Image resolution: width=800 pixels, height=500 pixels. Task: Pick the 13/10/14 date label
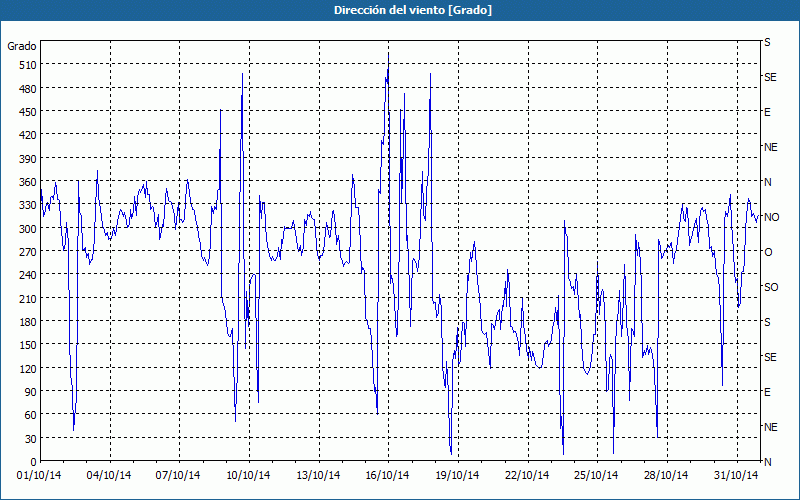coord(318,476)
